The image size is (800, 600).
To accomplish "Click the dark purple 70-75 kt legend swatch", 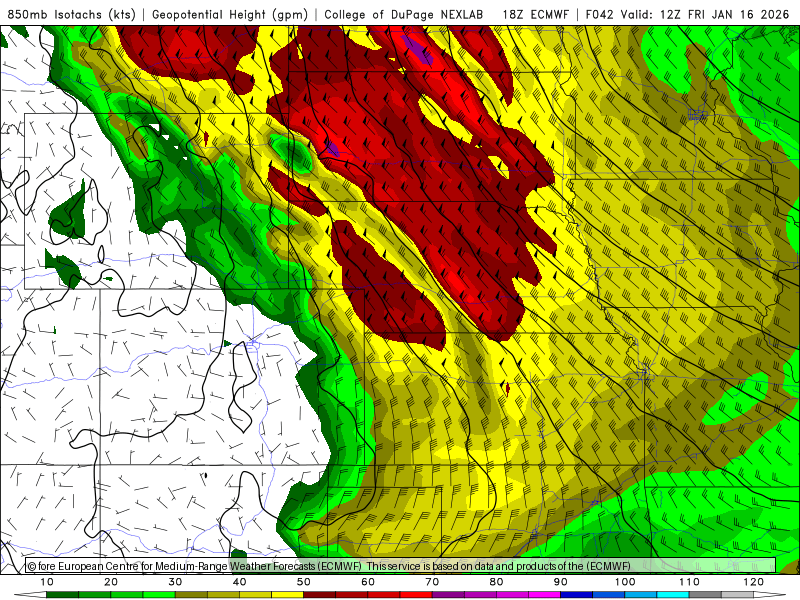I will point(448,595).
